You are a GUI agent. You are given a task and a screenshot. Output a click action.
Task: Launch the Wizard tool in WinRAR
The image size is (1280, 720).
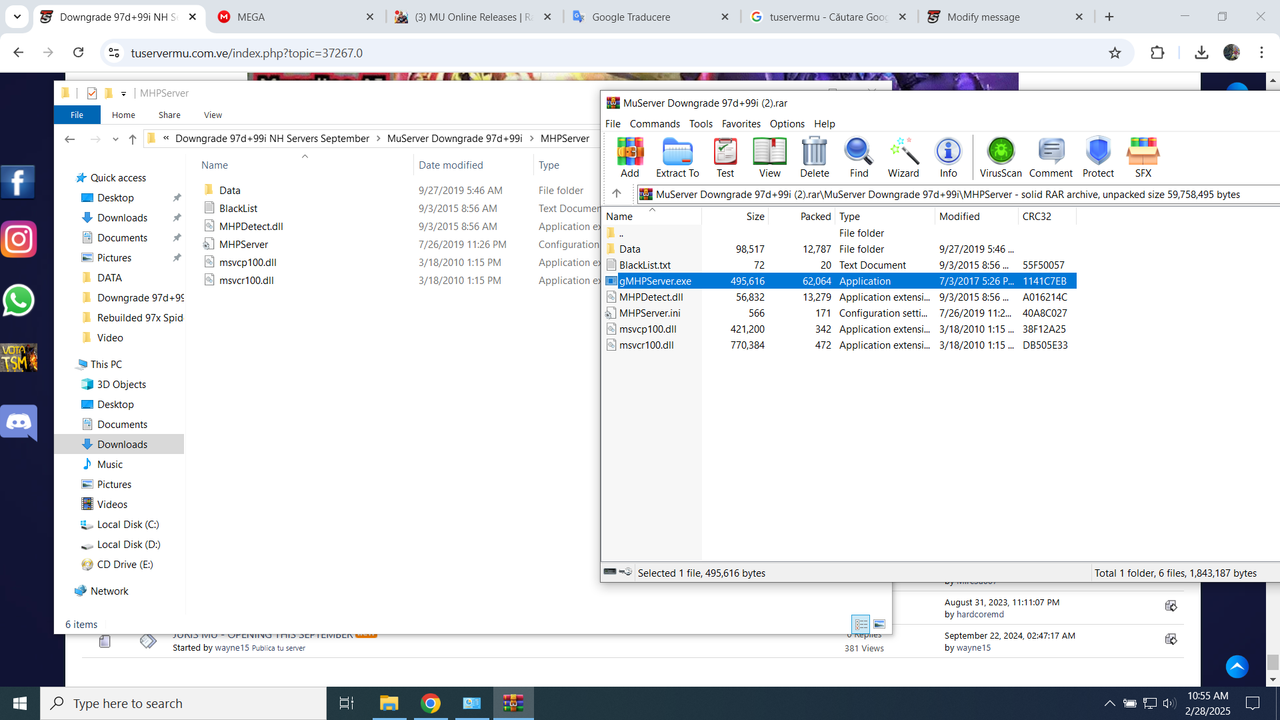(x=903, y=158)
